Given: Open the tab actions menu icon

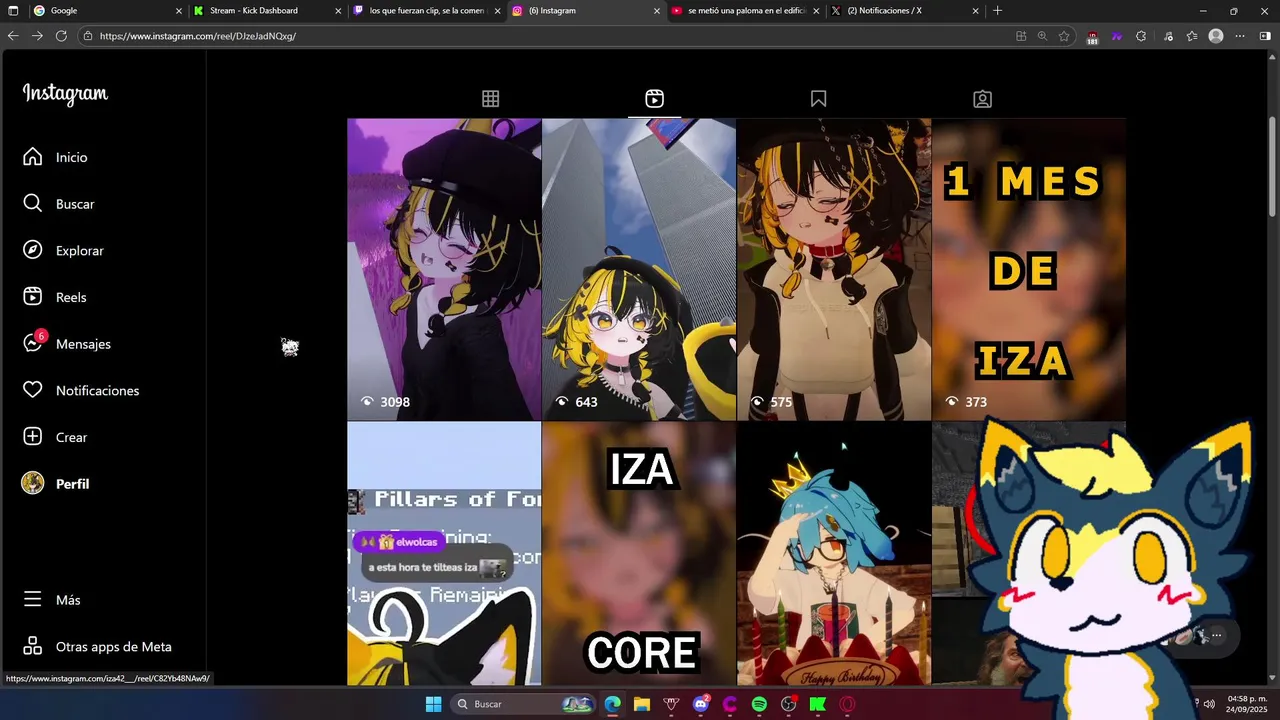Looking at the screenshot, I should coord(14,11).
